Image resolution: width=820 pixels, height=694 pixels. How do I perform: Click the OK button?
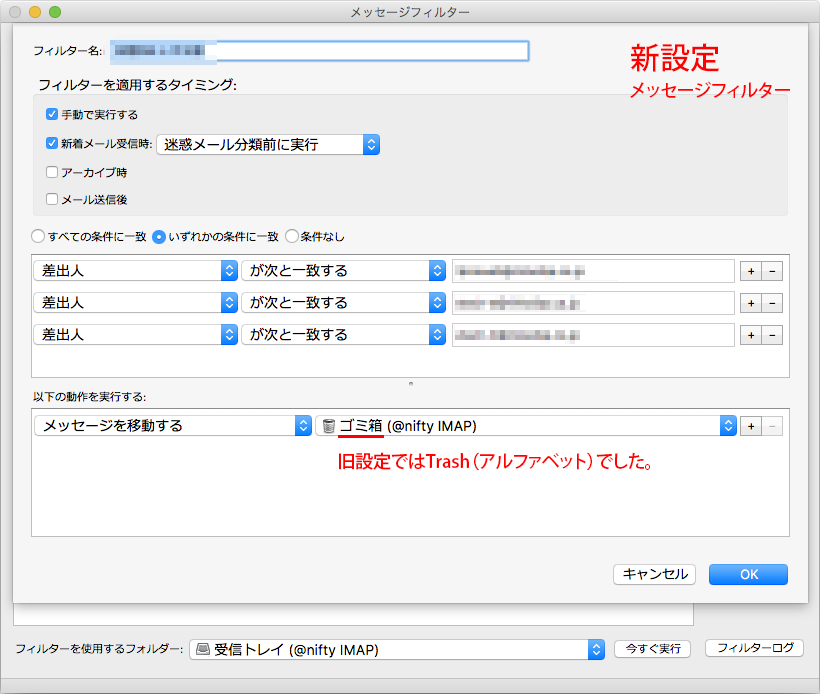point(748,574)
